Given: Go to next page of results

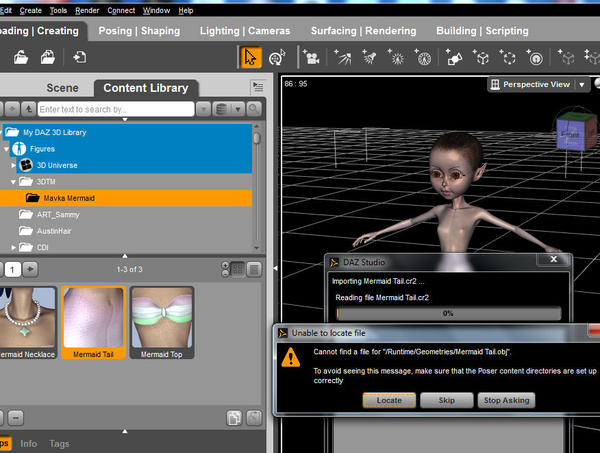Looking at the screenshot, I should pyautogui.click(x=30, y=269).
